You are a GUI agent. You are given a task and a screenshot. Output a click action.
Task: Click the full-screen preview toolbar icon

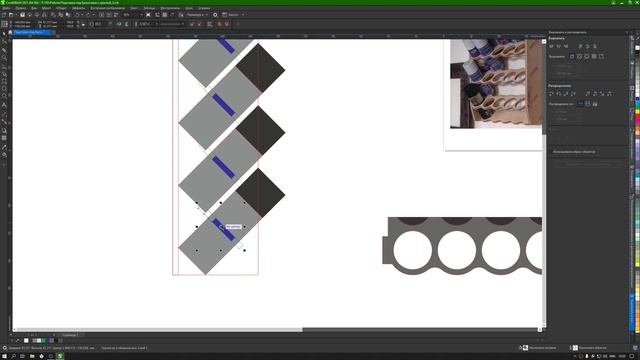pos(148,15)
